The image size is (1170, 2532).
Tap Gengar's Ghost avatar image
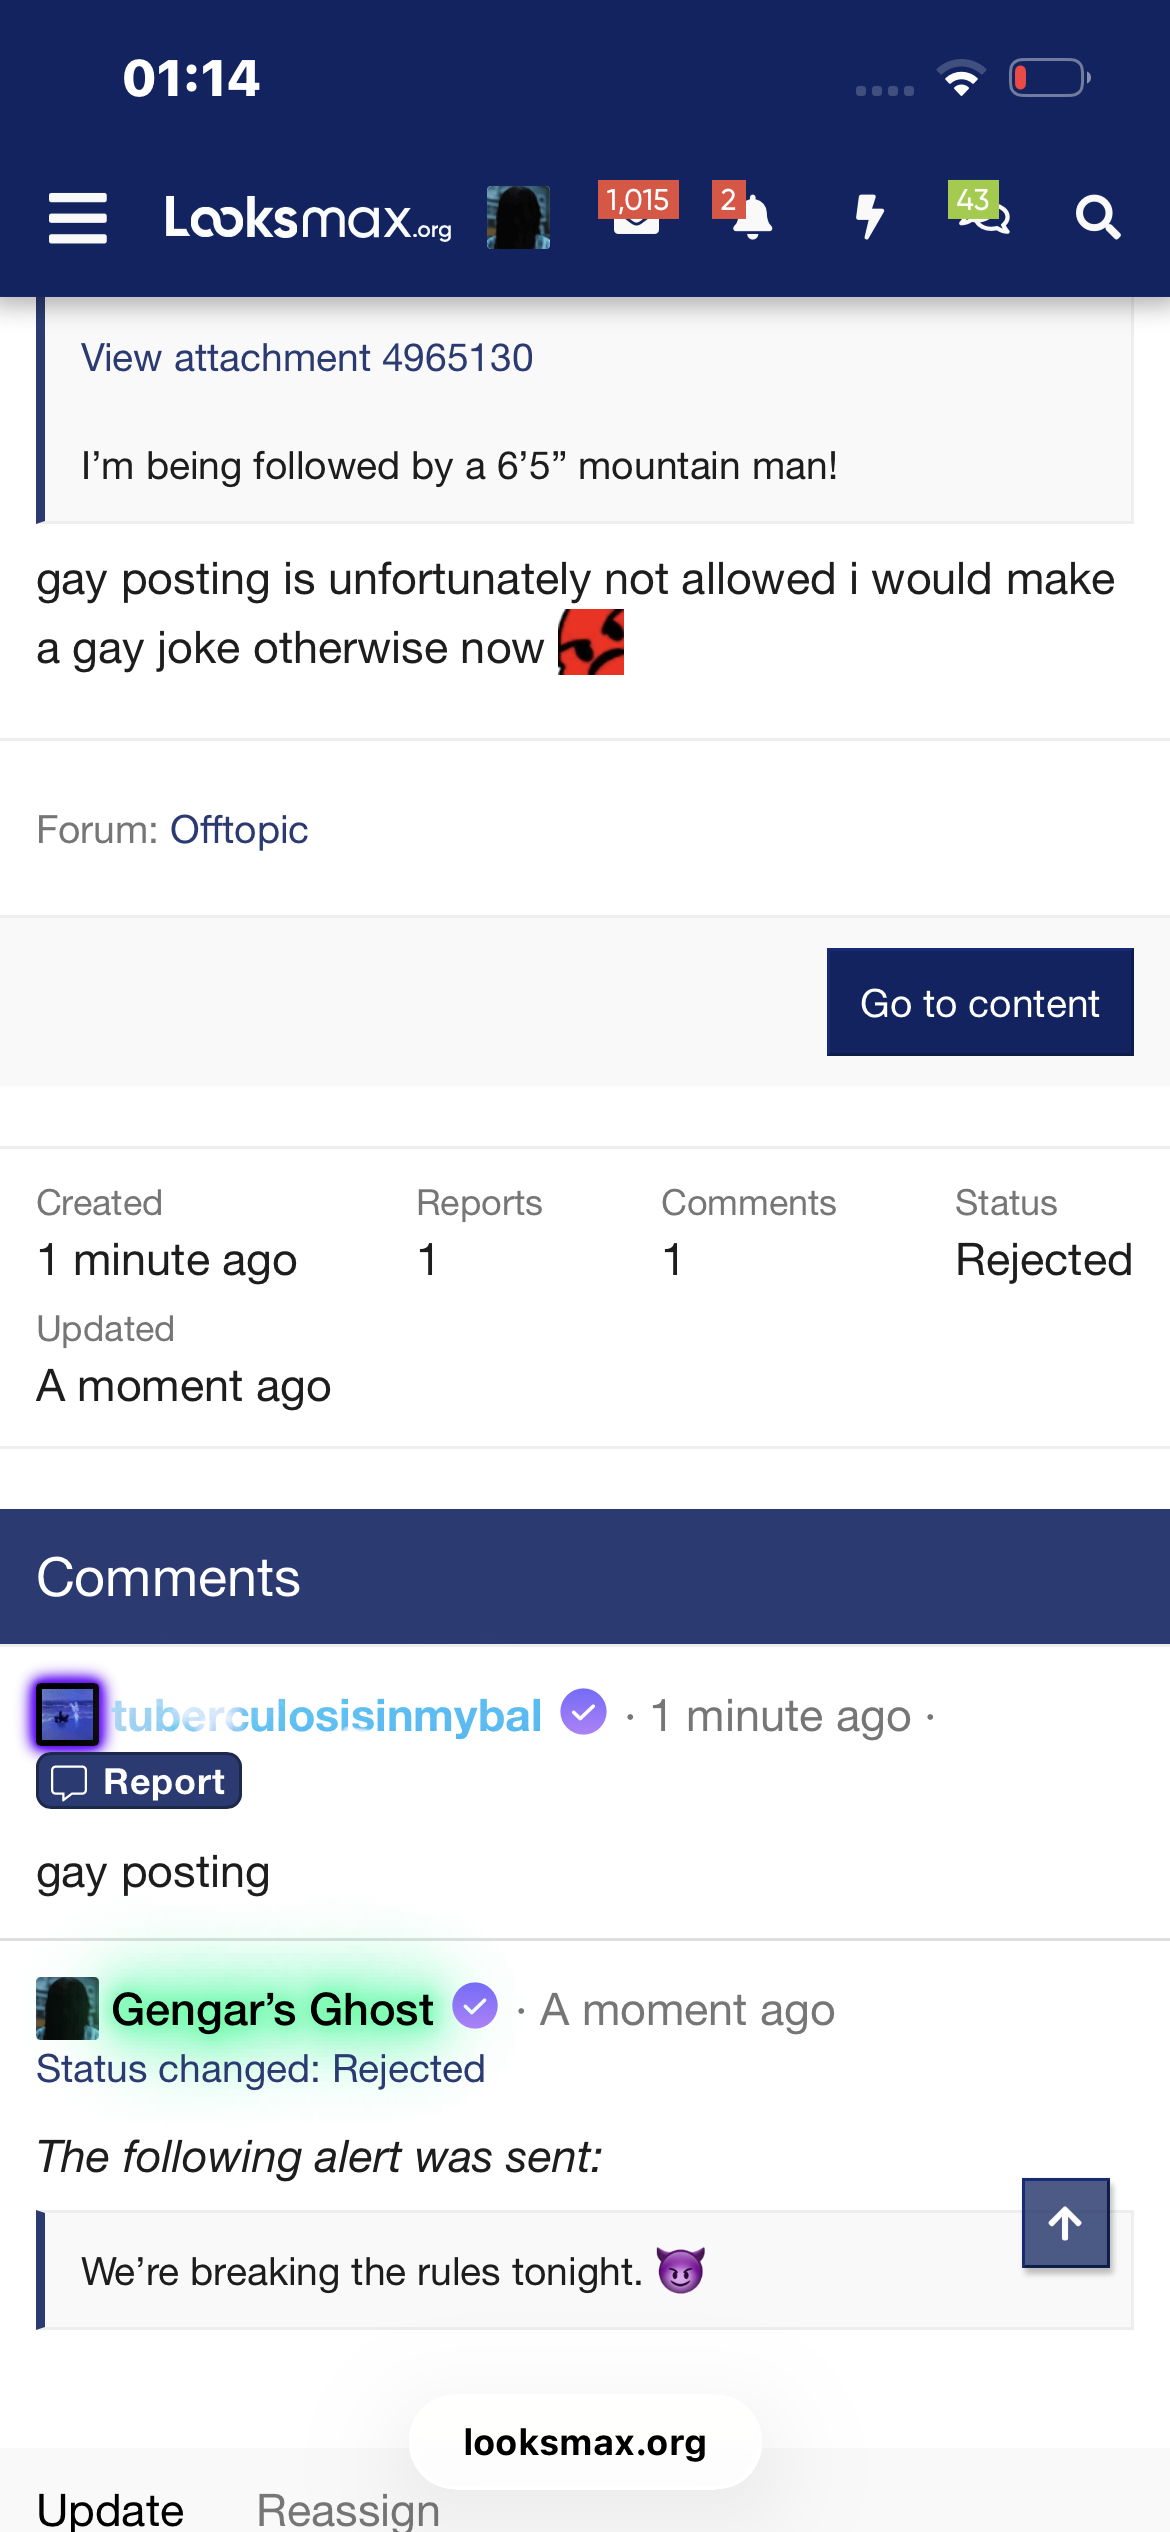68,2008
